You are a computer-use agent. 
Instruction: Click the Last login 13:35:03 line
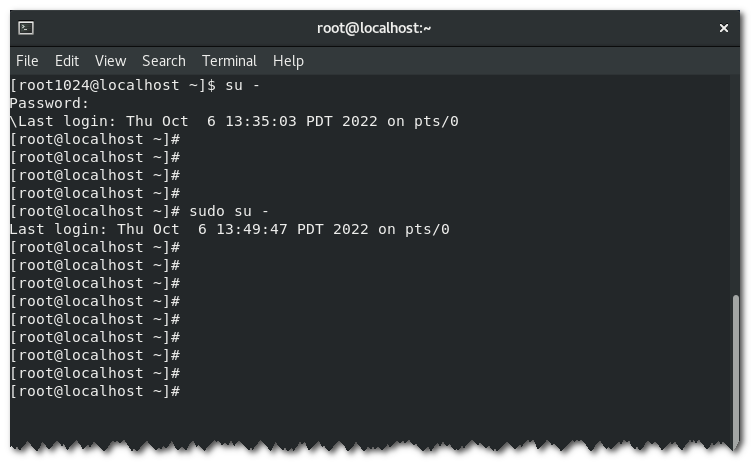click(234, 121)
